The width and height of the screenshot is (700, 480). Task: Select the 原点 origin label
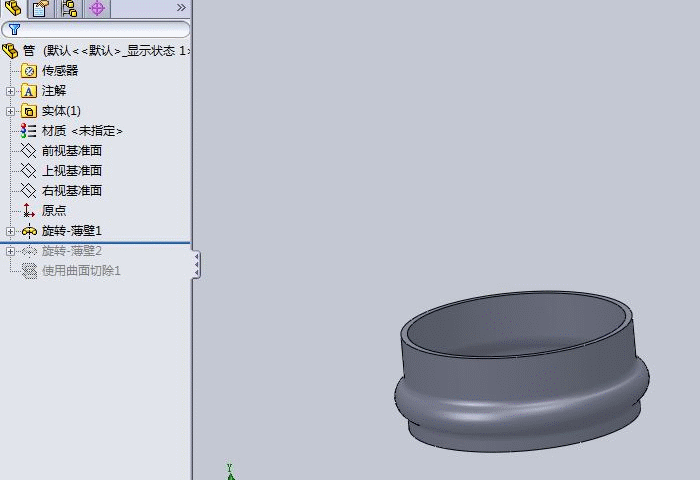pyautogui.click(x=54, y=210)
